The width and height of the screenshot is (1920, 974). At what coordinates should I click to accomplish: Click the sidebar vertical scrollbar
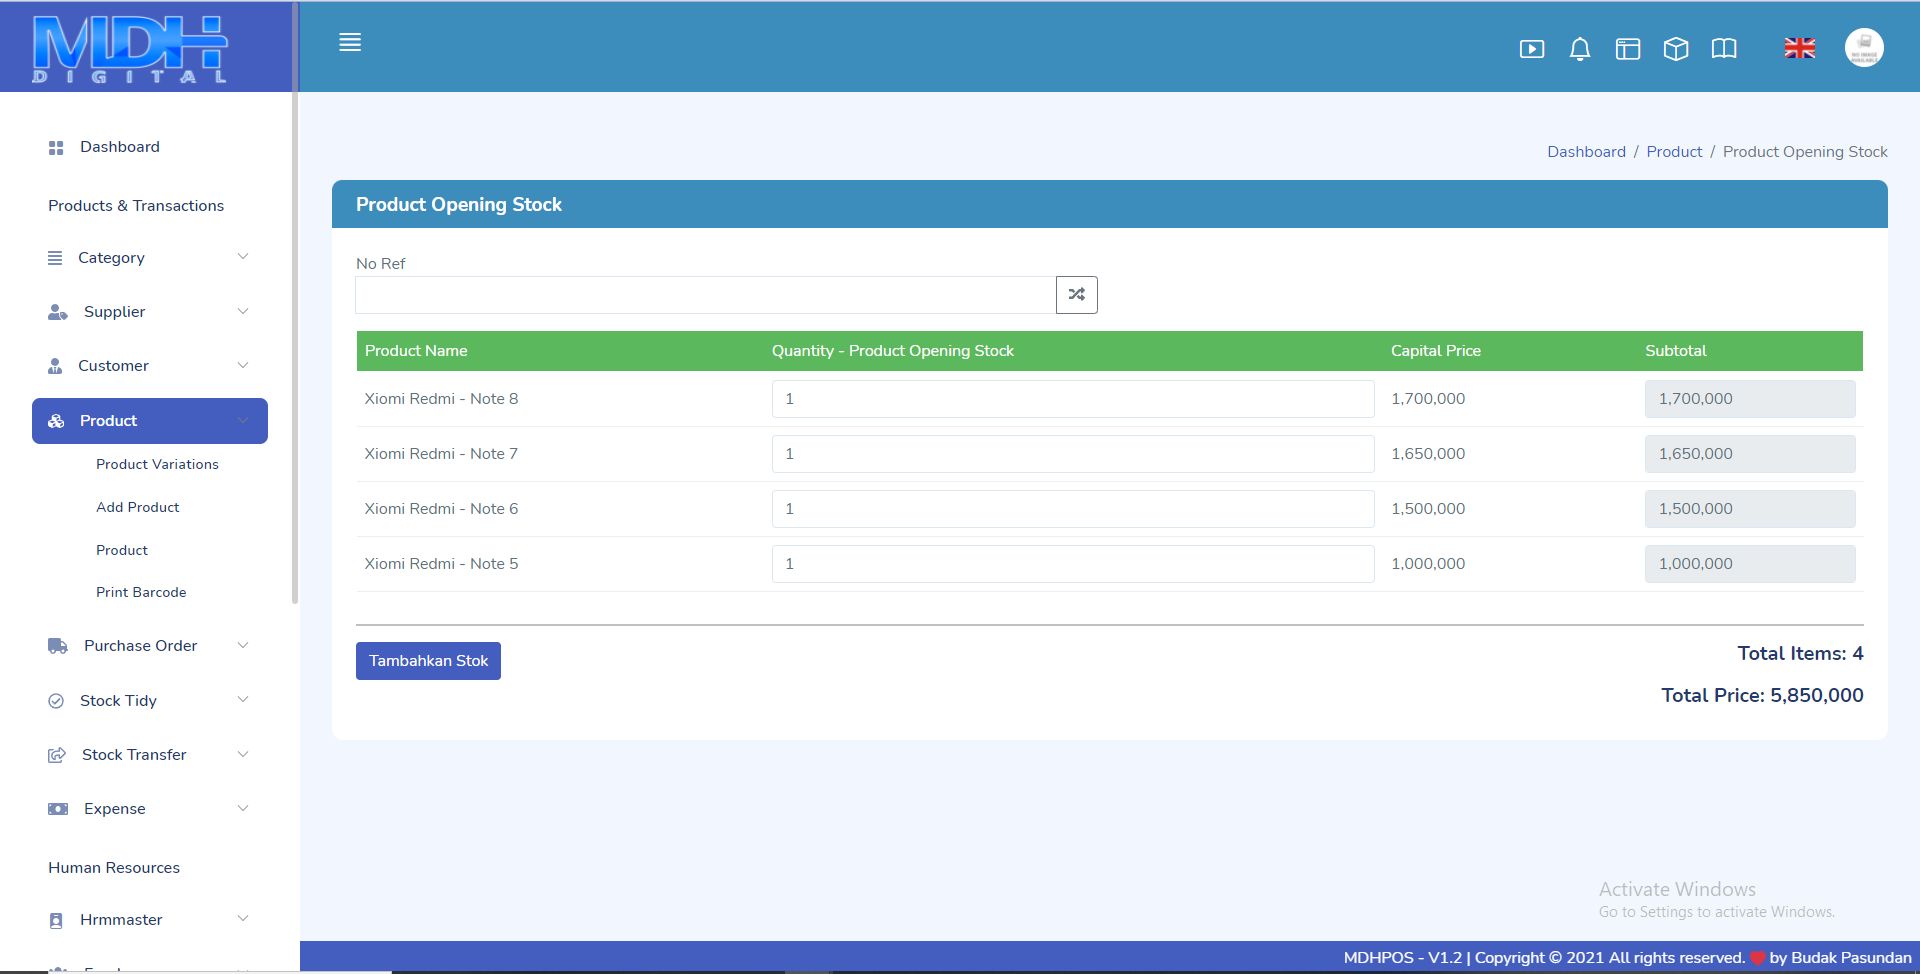click(295, 303)
